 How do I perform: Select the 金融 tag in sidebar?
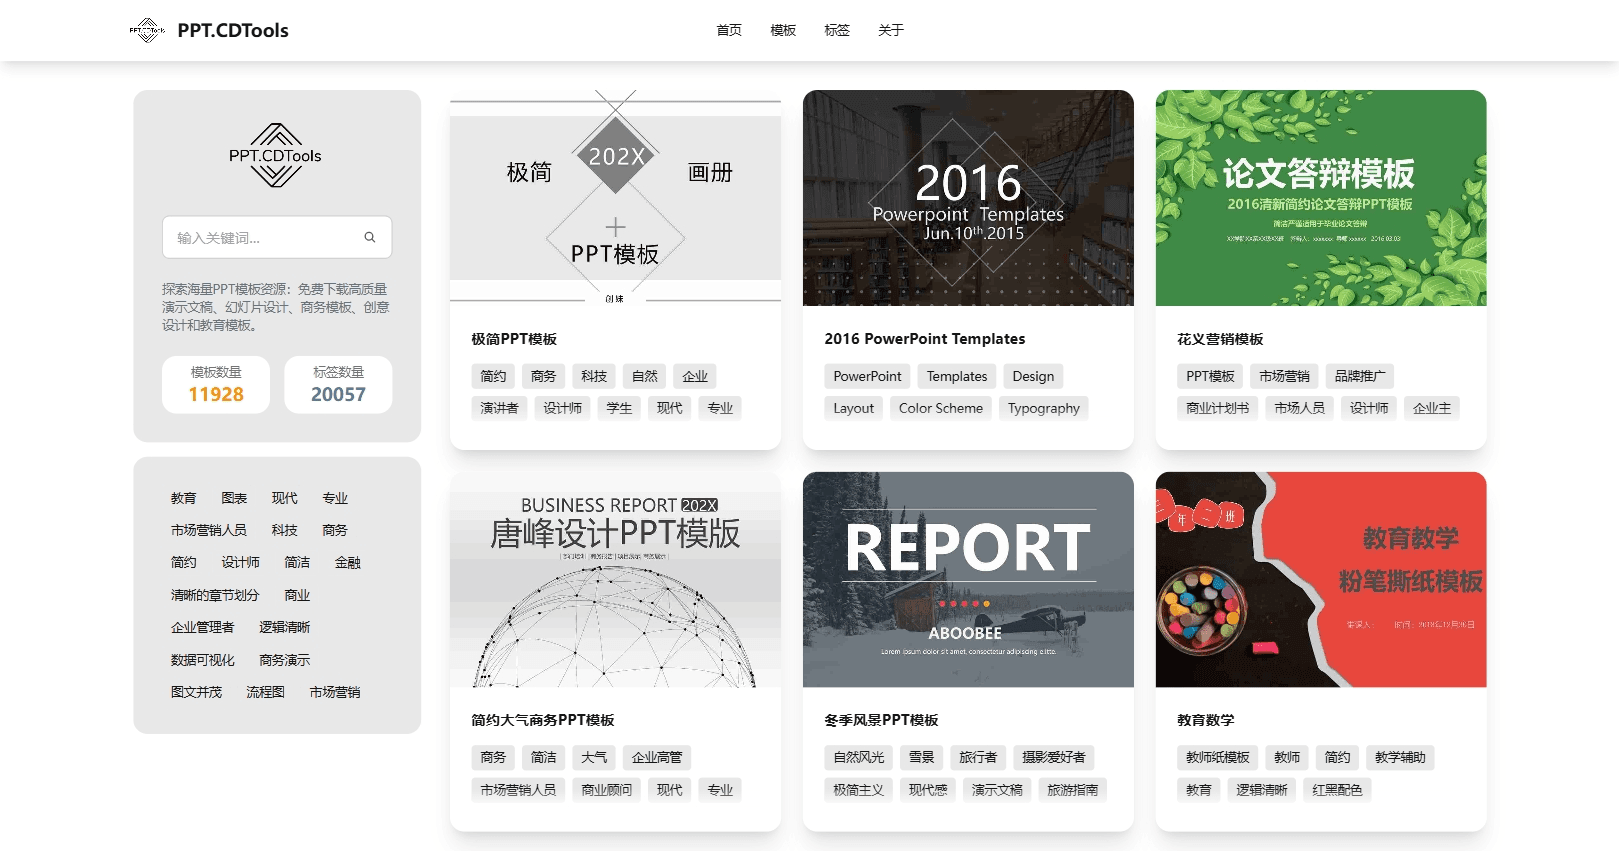point(348,562)
